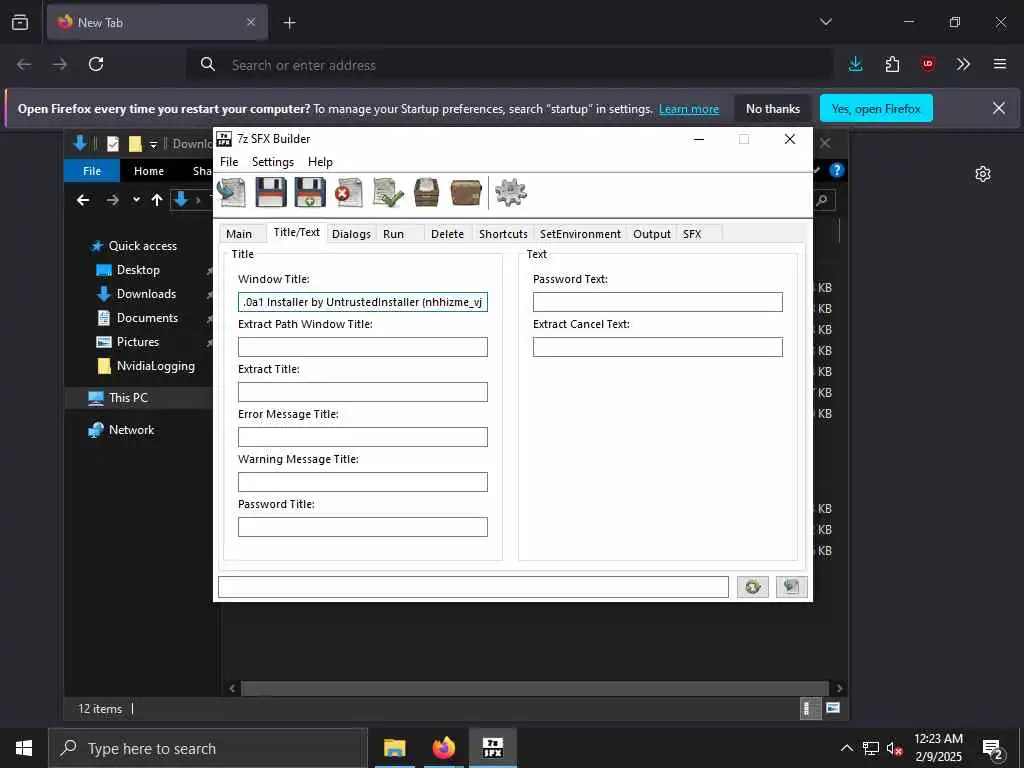The width and height of the screenshot is (1024, 768).
Task: Click the Firefox address bar
Action: click(x=509, y=65)
